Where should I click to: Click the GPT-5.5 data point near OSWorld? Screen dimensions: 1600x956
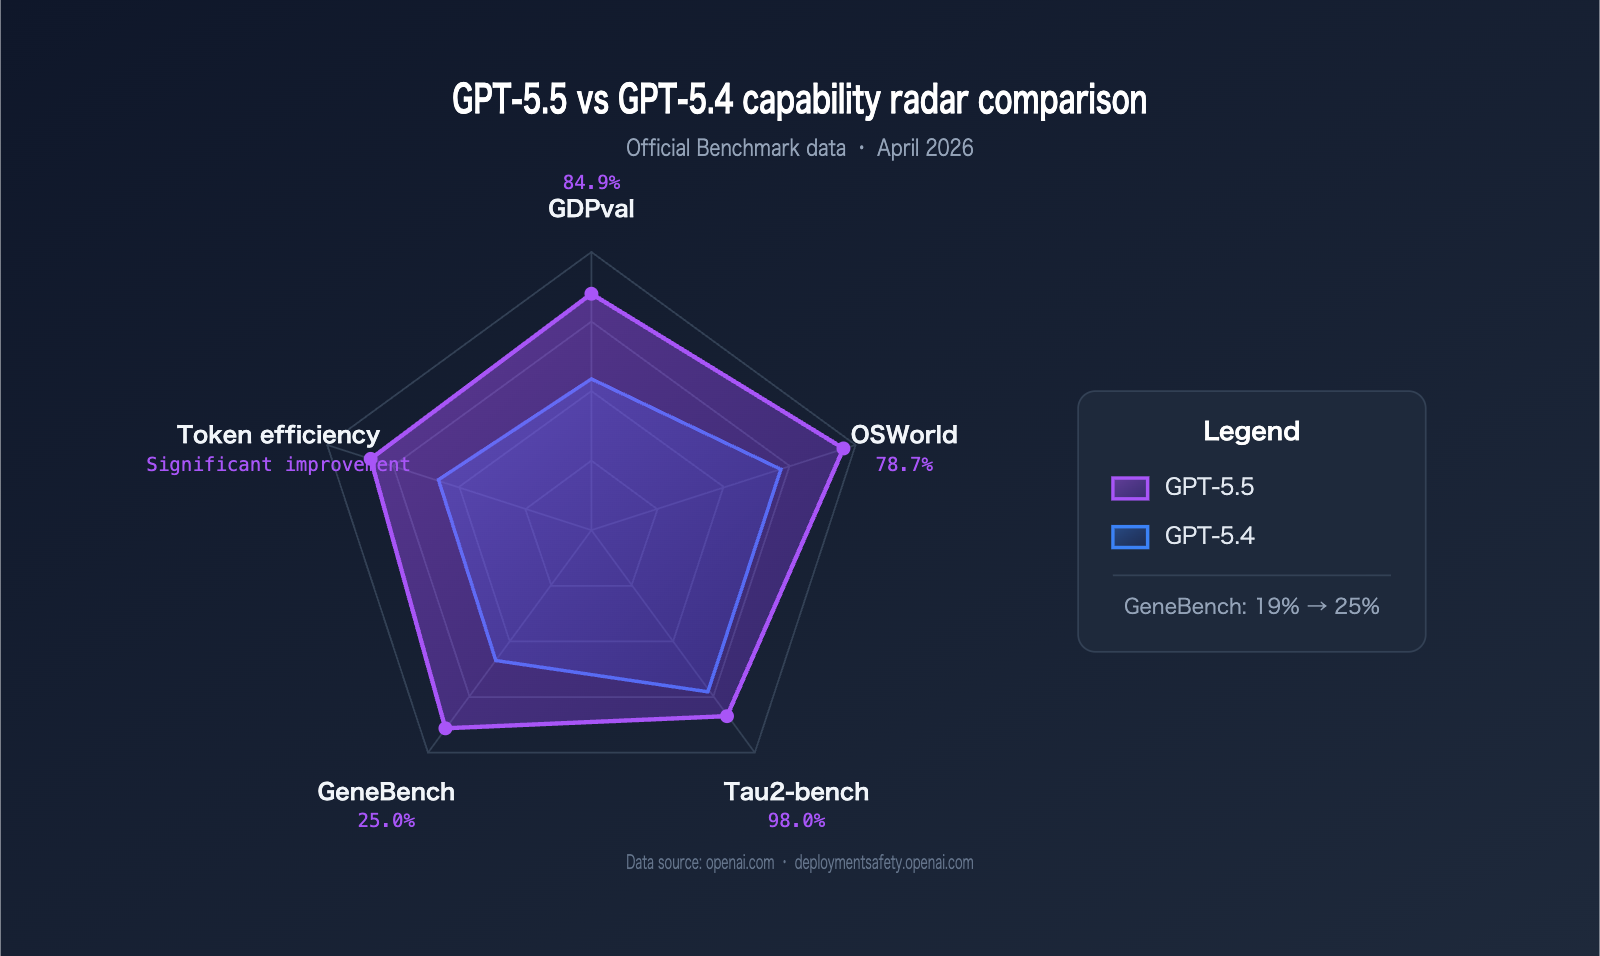click(843, 449)
